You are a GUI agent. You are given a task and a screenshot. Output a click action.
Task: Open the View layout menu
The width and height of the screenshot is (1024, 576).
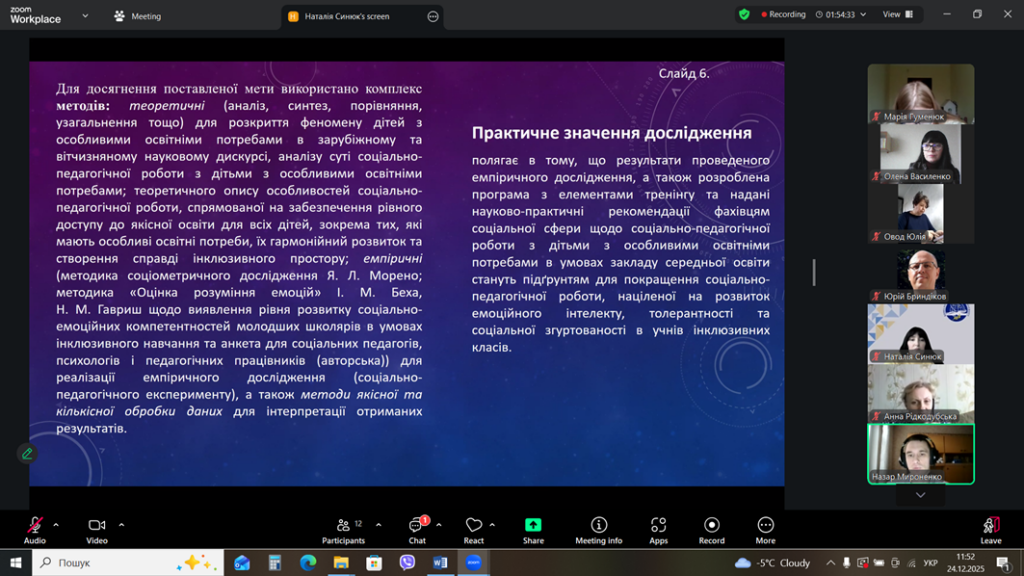click(896, 15)
